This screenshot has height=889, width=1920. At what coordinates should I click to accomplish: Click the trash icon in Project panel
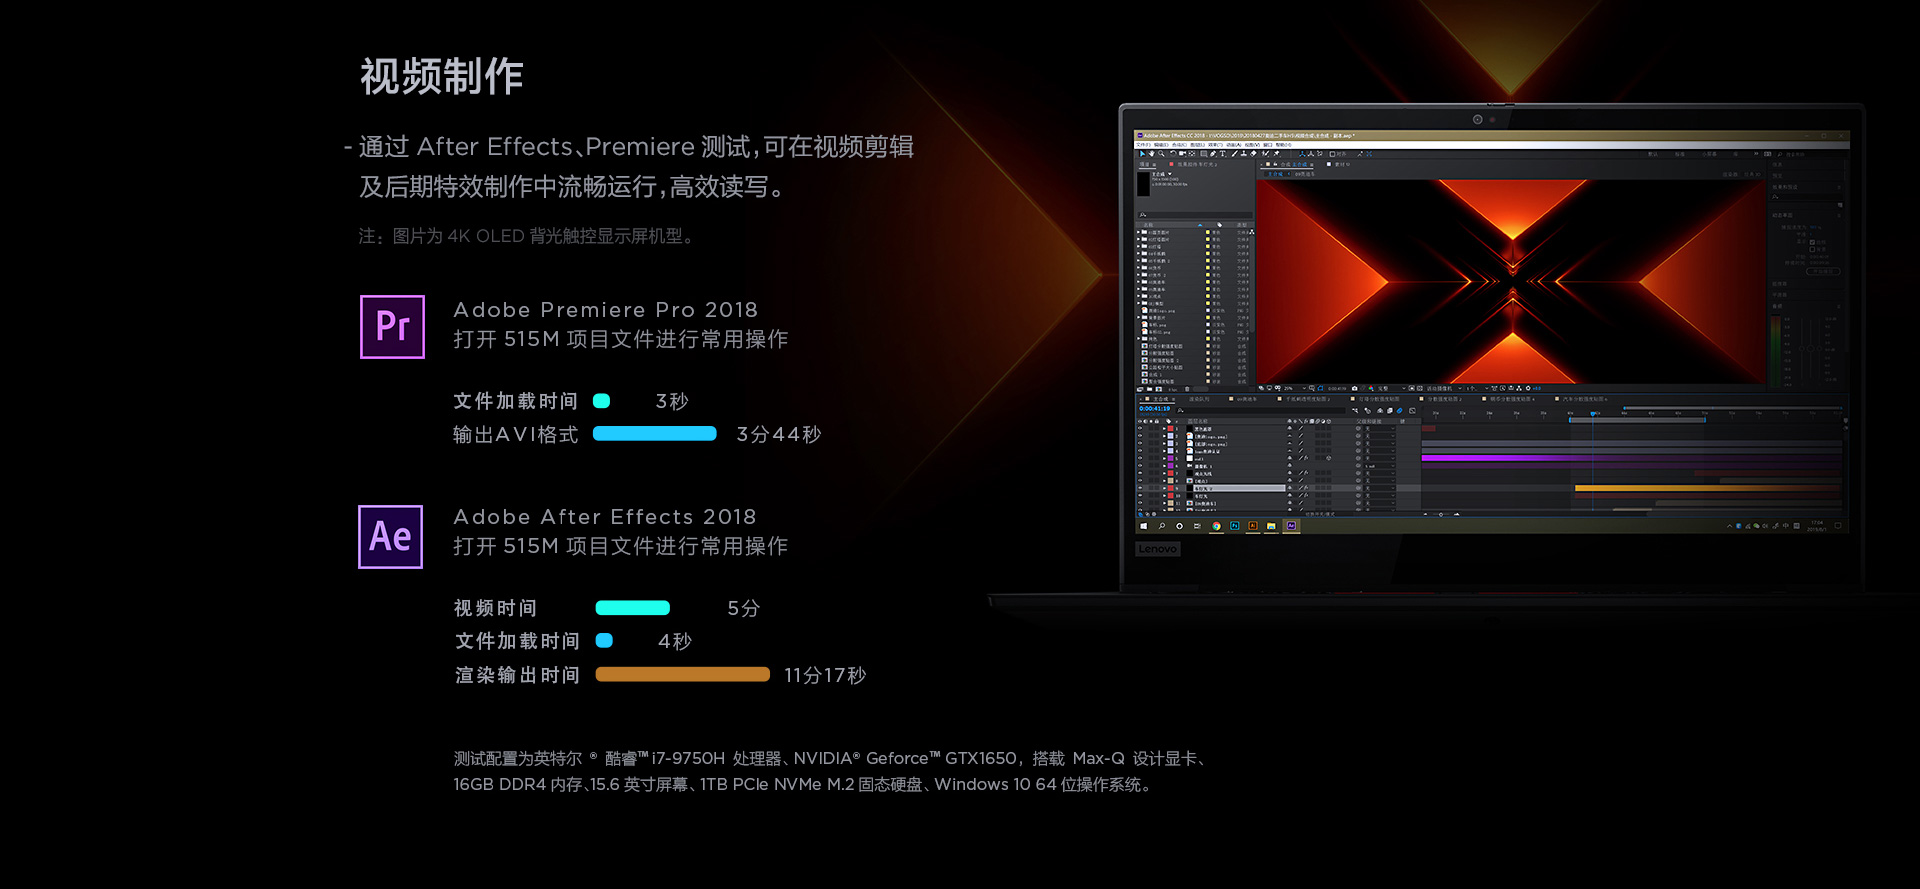click(1187, 389)
